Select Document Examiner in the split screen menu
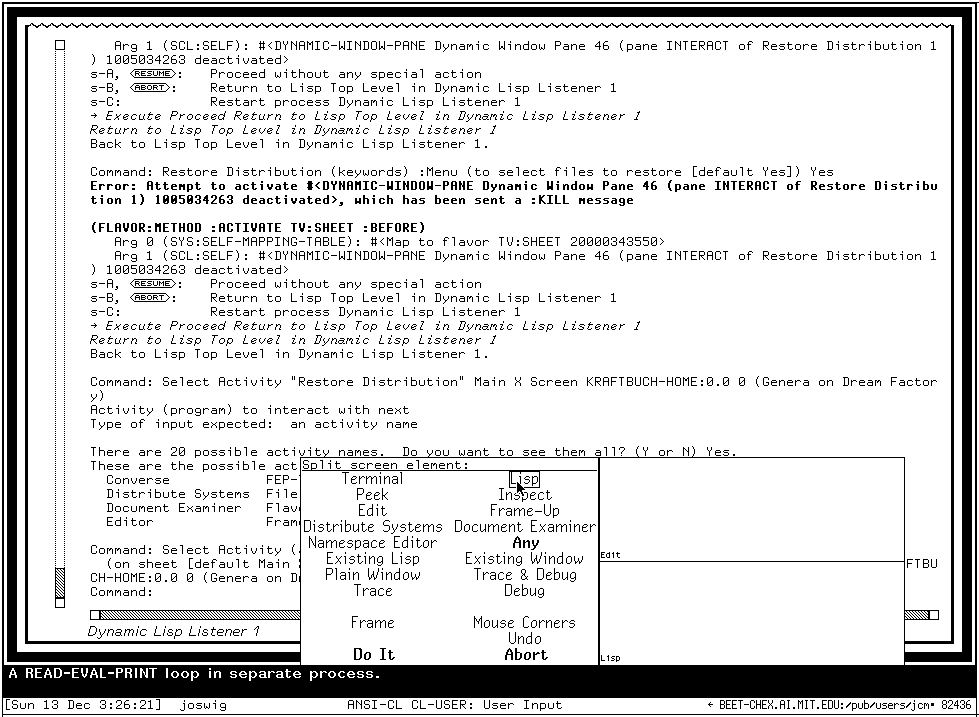979x717 pixels. pos(524,527)
